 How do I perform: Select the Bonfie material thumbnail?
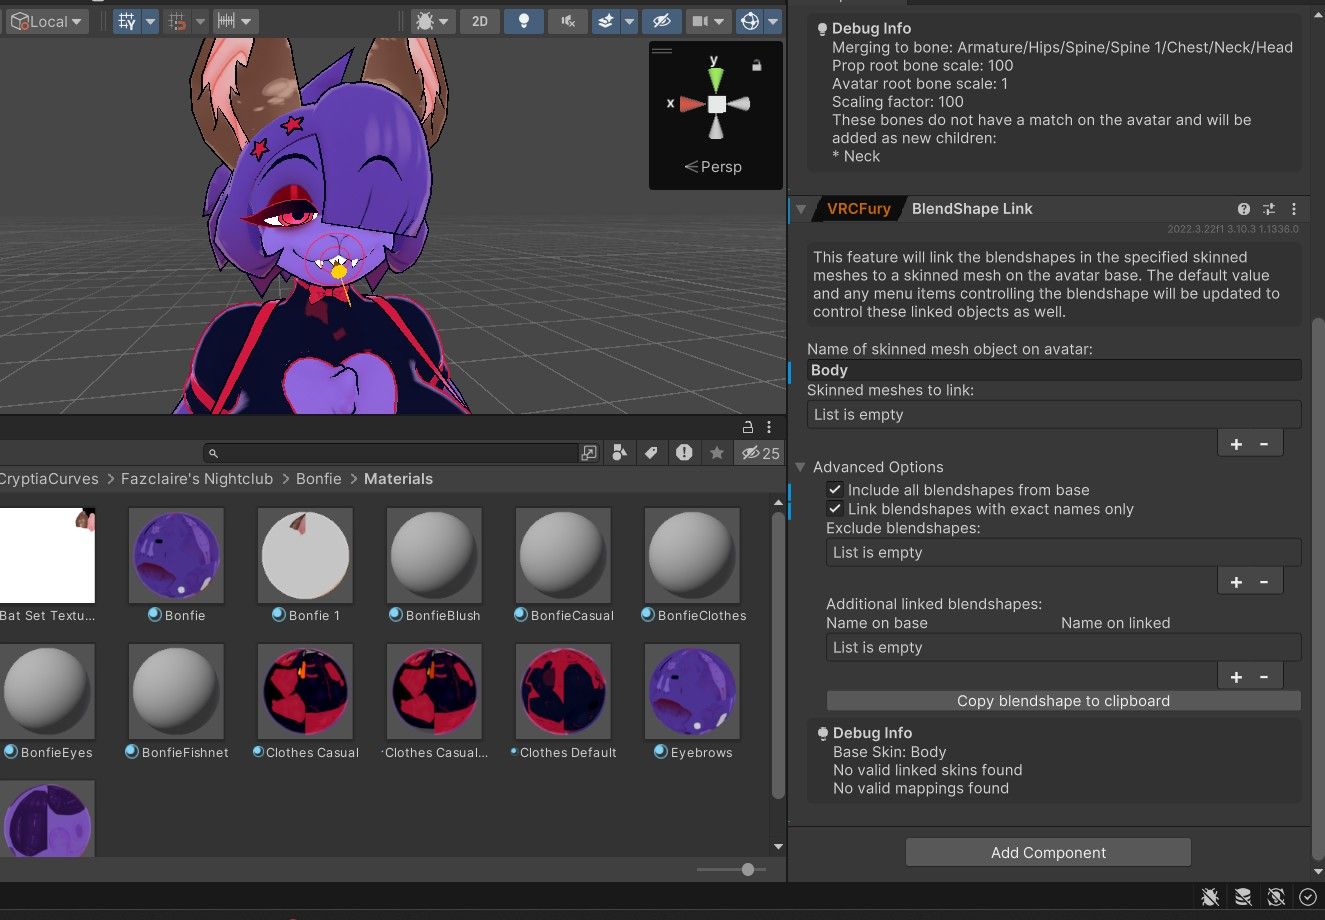176,555
